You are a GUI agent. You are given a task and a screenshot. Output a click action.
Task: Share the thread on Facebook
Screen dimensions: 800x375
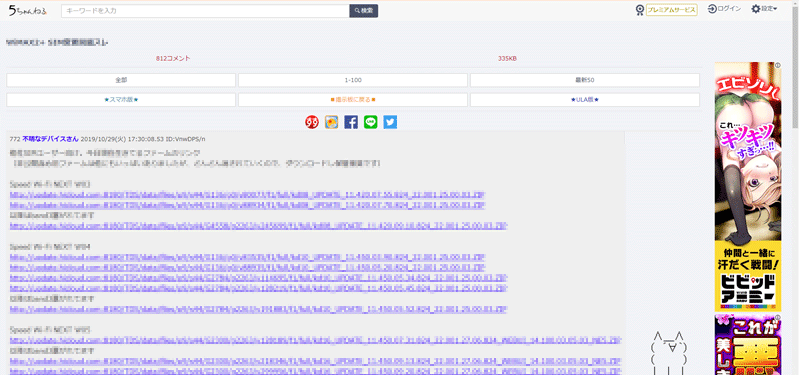pyautogui.click(x=351, y=122)
